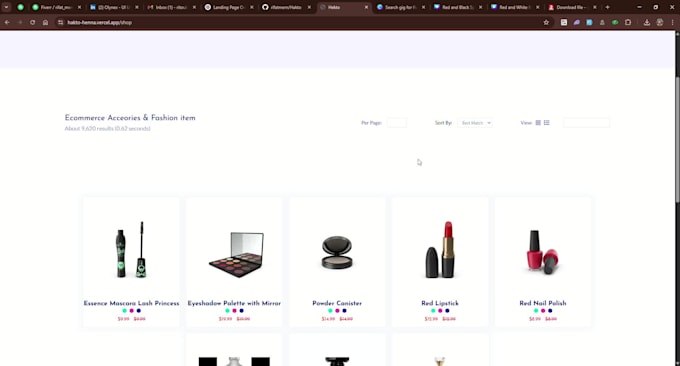
Task: Click the powder canister product image
Action: pos(337,252)
